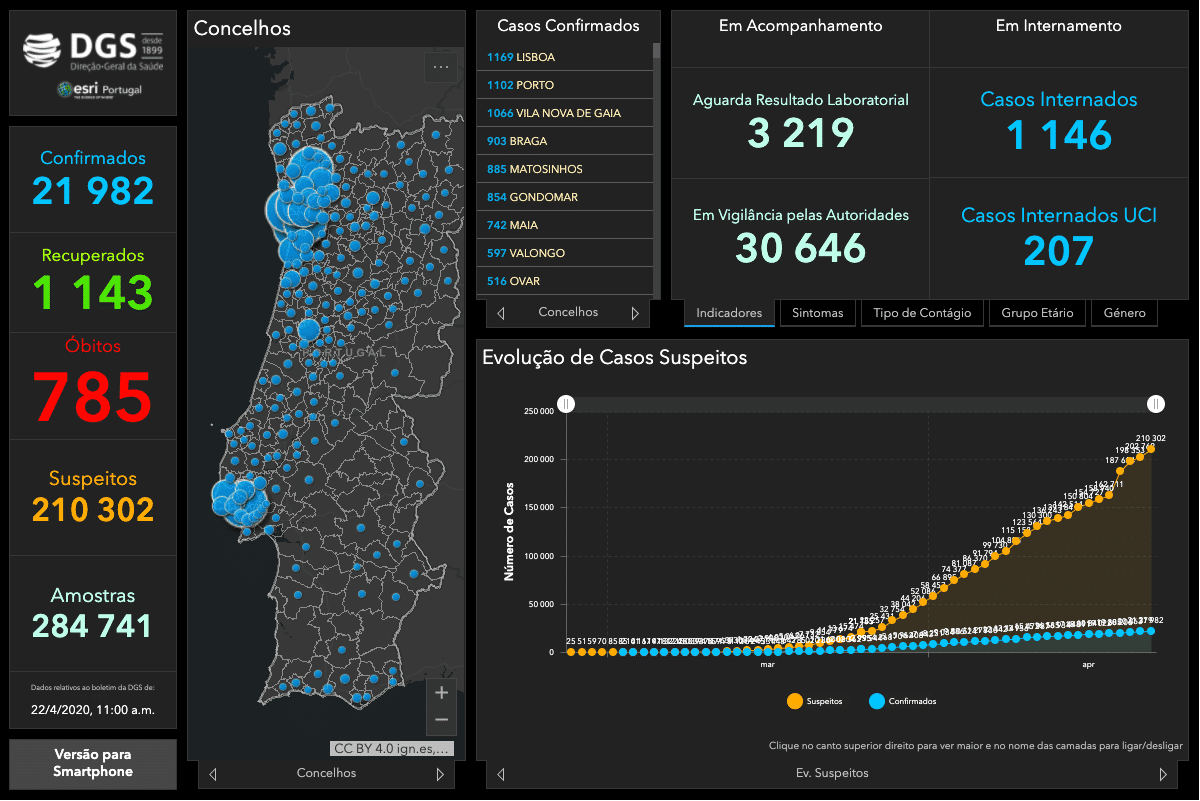Zoom in on the map
The image size is (1200, 801).
[x=441, y=692]
